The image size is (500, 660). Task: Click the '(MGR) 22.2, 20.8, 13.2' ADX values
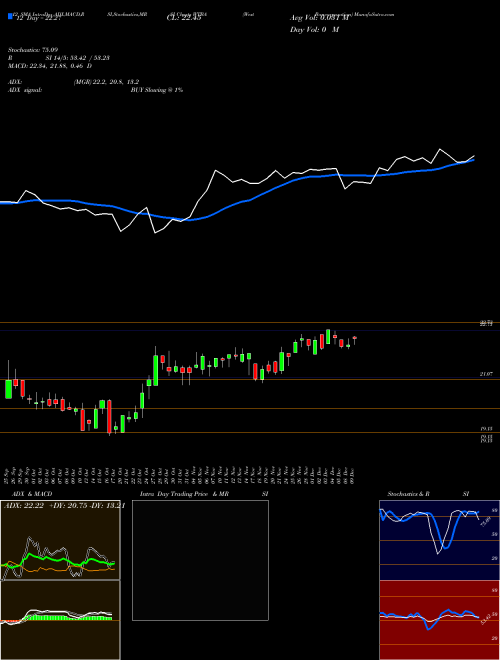coord(106,82)
